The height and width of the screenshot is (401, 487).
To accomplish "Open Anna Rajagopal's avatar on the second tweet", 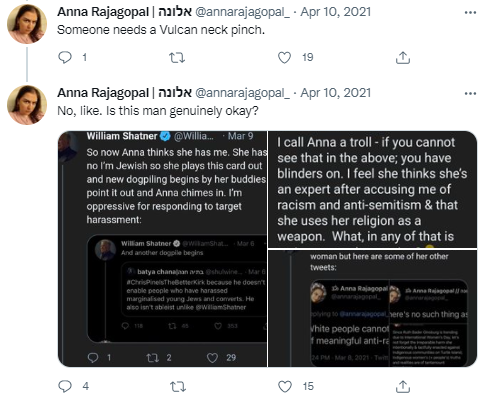I will tap(27, 105).
